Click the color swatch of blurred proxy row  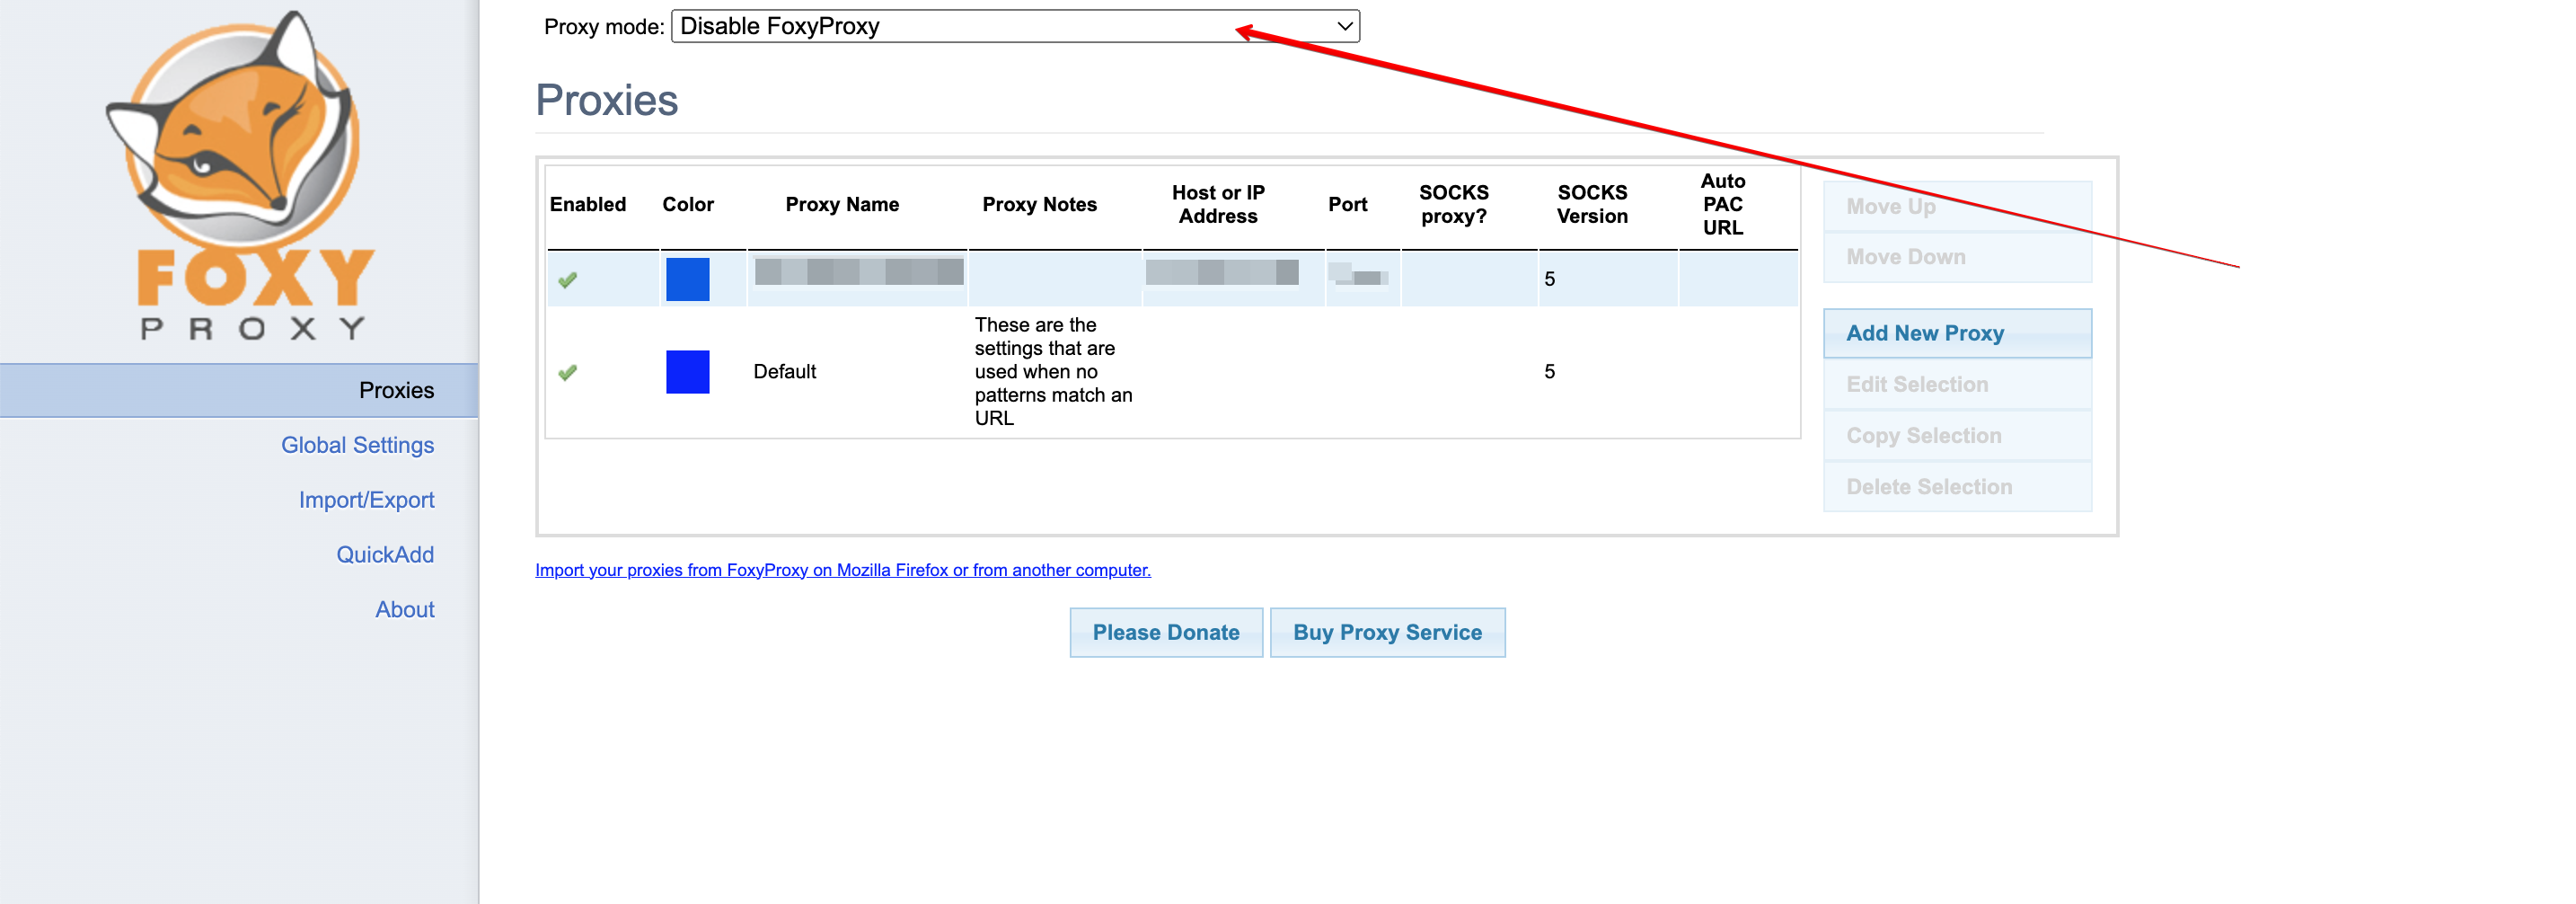[x=688, y=279]
